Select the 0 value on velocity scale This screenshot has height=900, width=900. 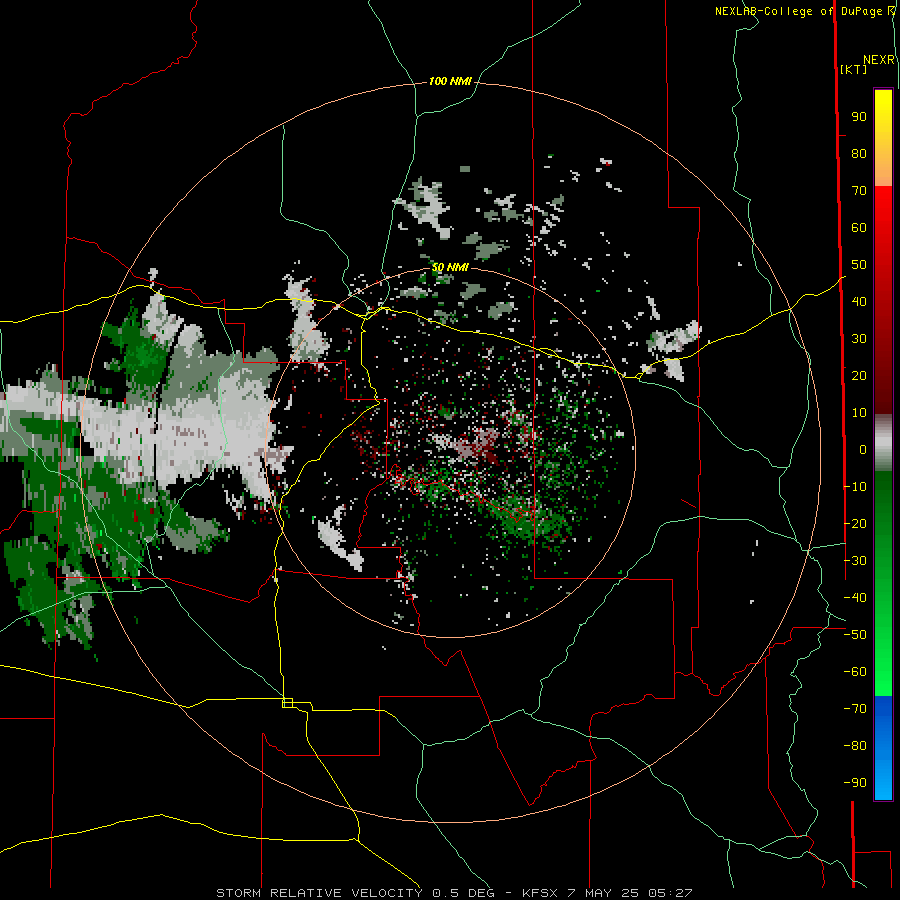pos(862,450)
